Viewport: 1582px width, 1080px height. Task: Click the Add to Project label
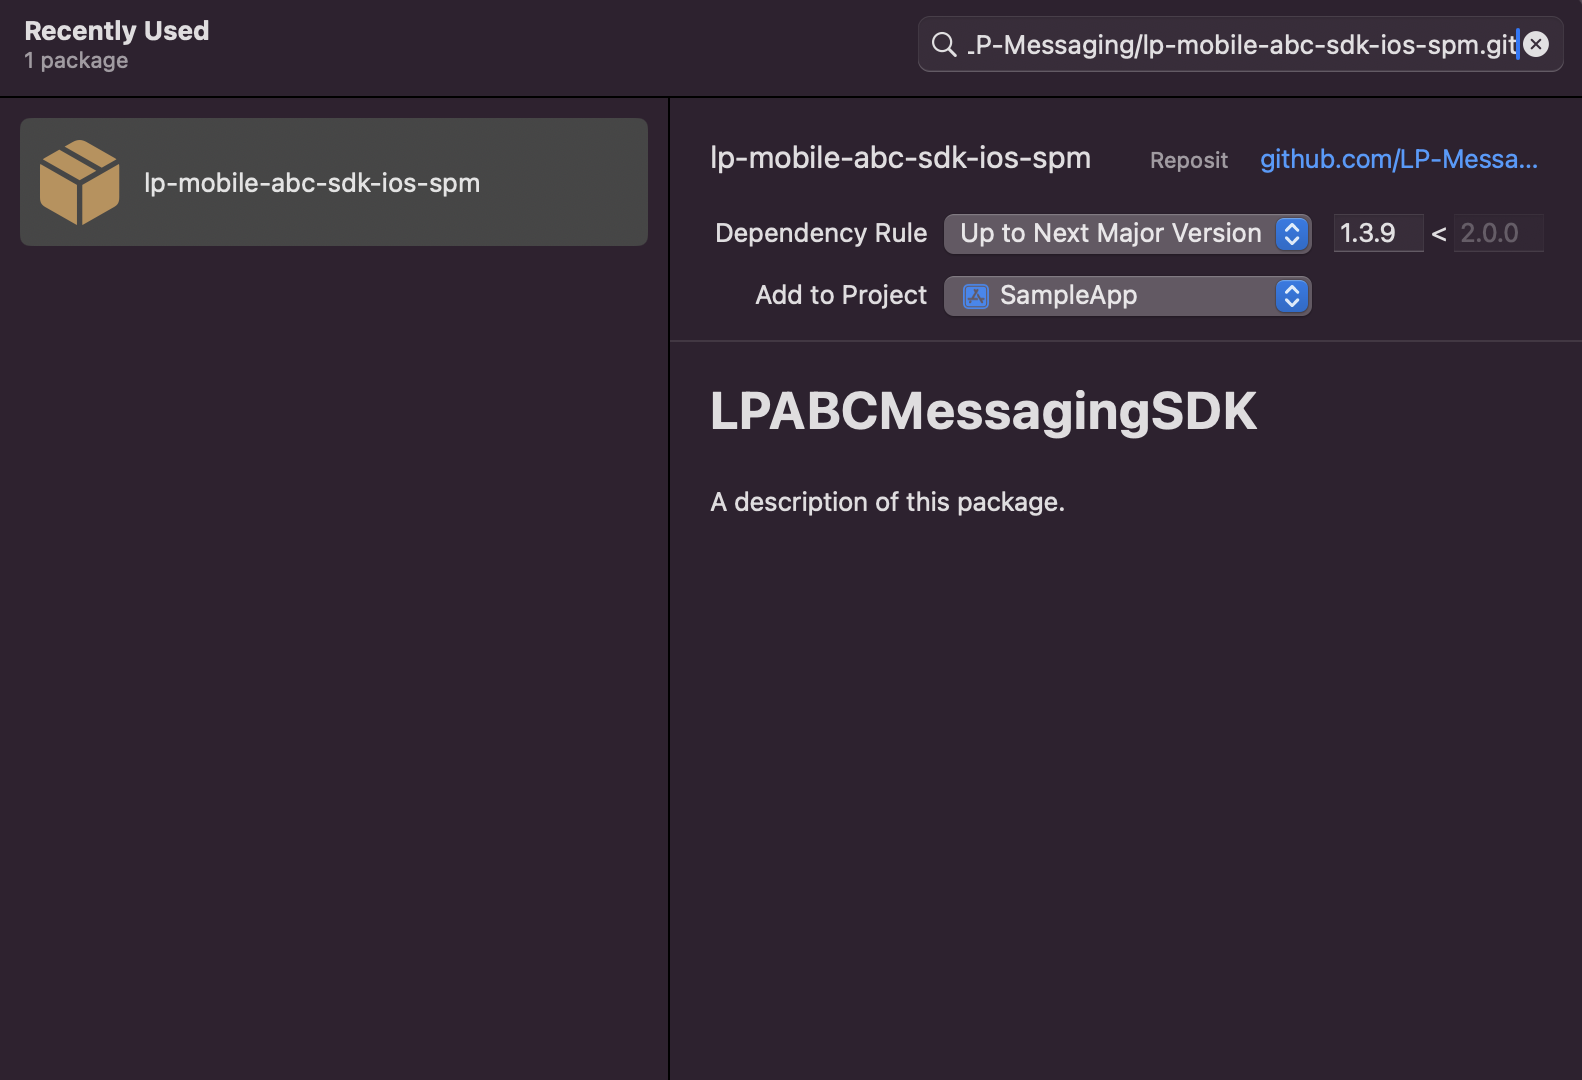tap(841, 295)
